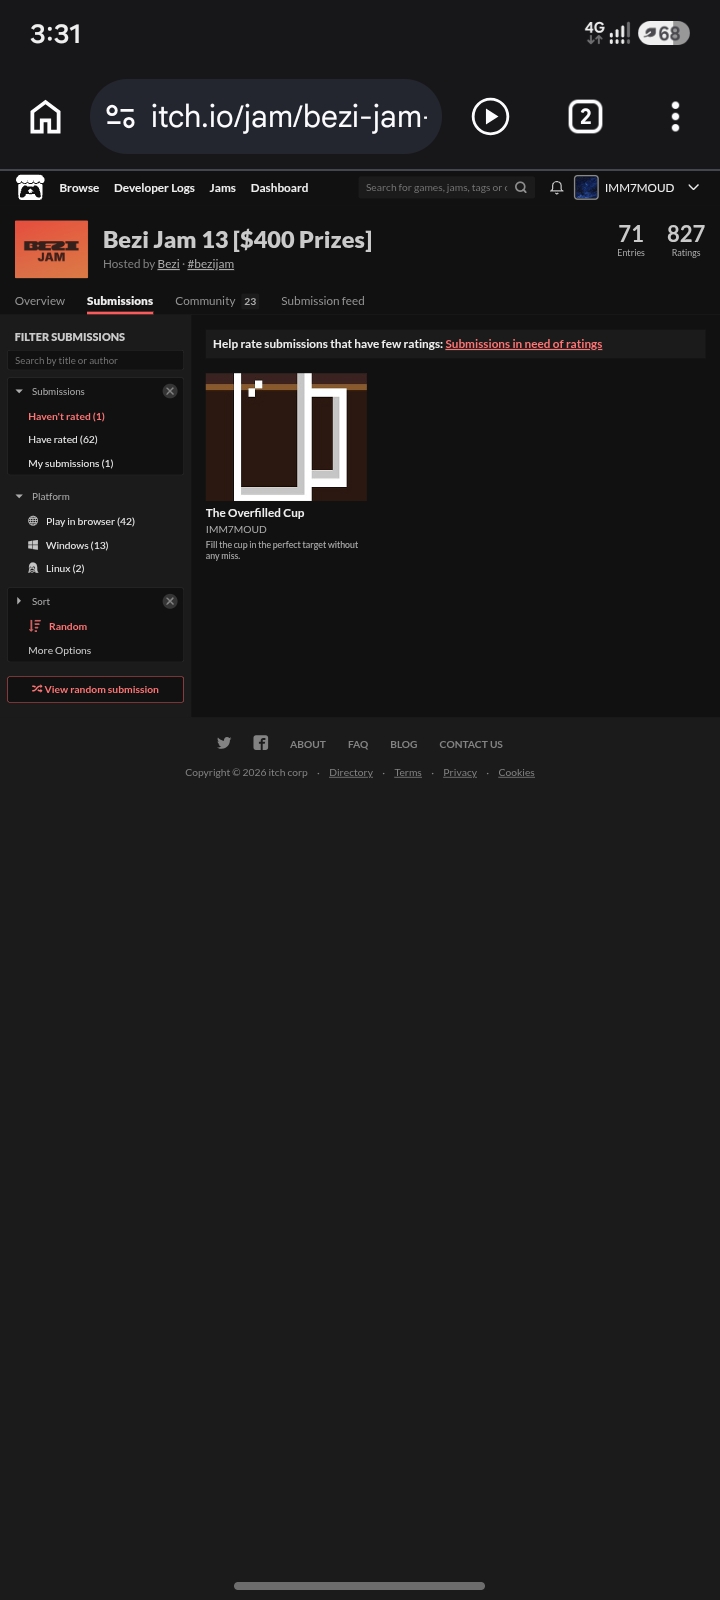
Task: Click the Search by title or author field
Action: tap(95, 360)
